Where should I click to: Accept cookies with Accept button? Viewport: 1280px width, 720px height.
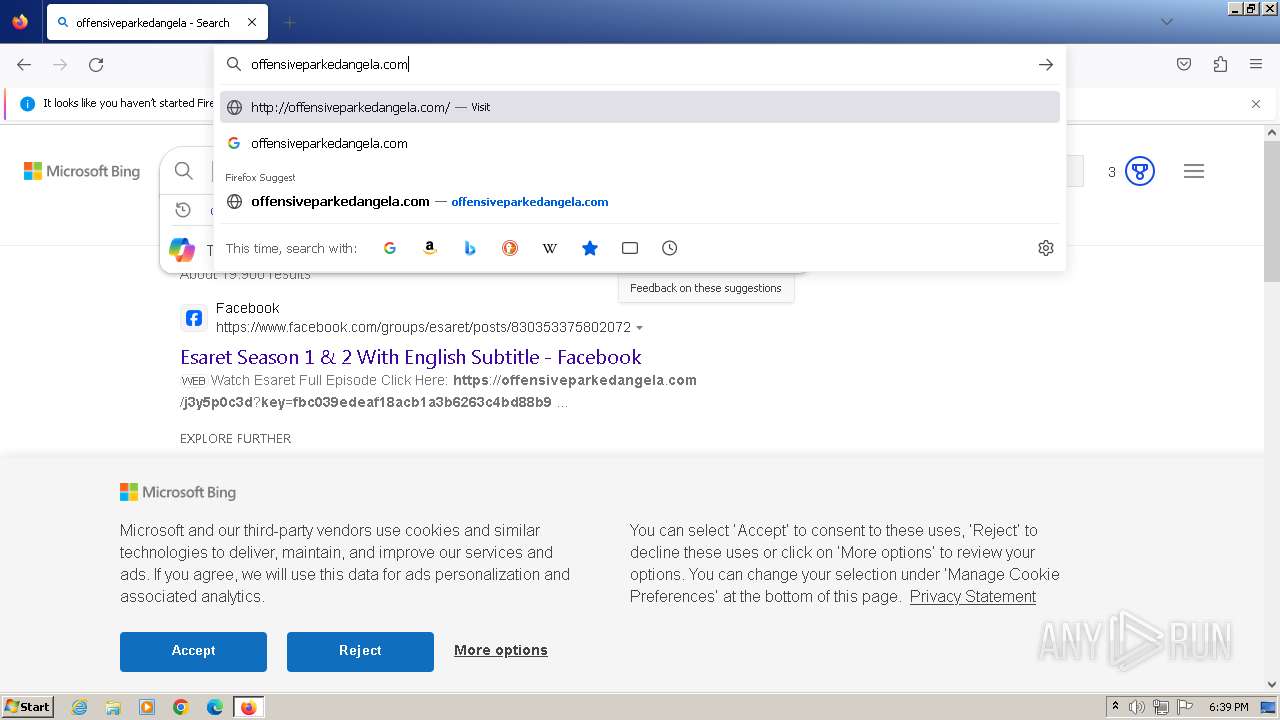pyautogui.click(x=193, y=651)
